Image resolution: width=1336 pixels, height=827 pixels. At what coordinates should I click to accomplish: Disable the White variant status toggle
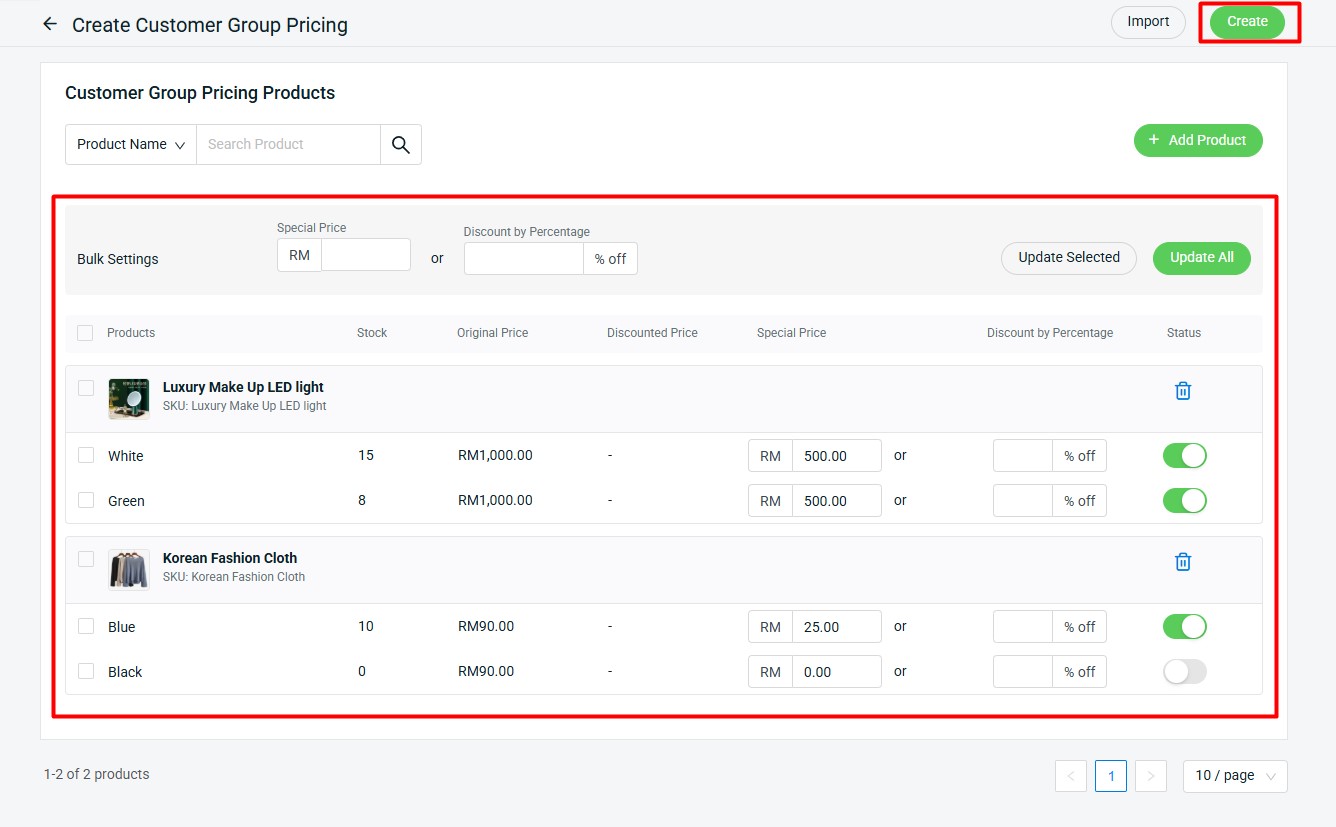1184,455
